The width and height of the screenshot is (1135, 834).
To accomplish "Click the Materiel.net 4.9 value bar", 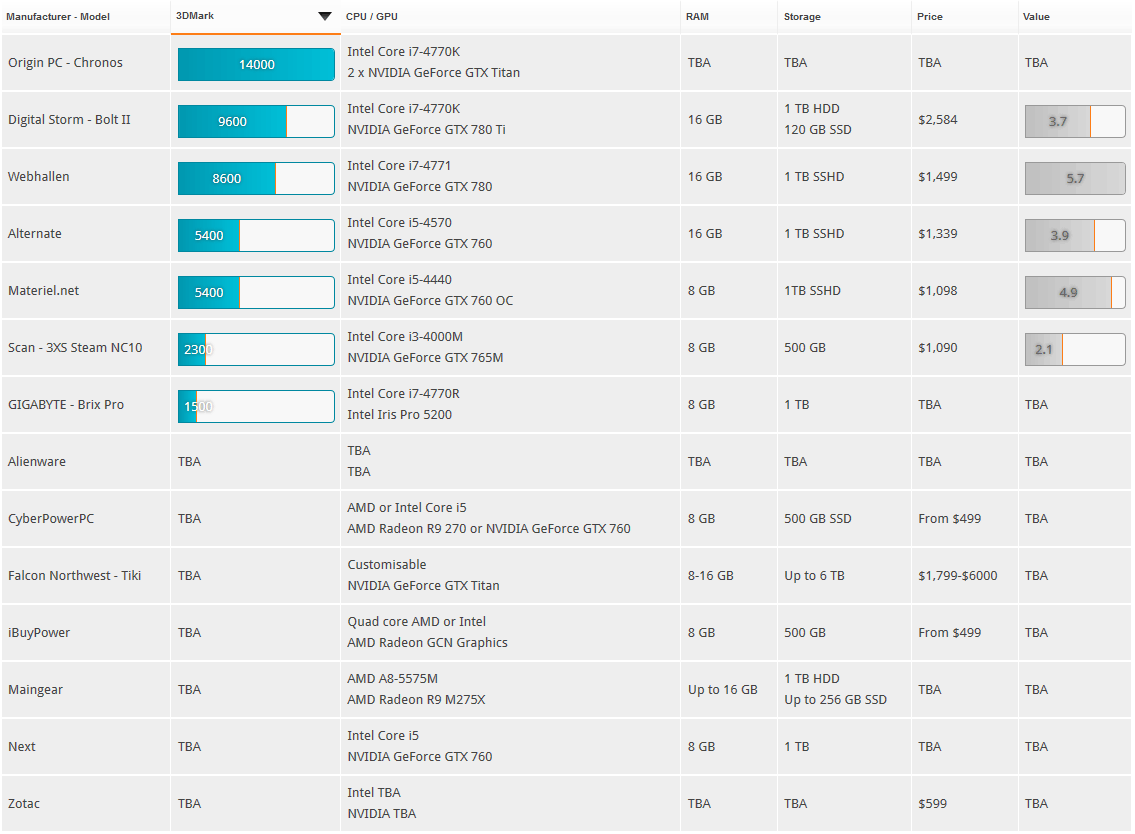I will pos(1075,293).
